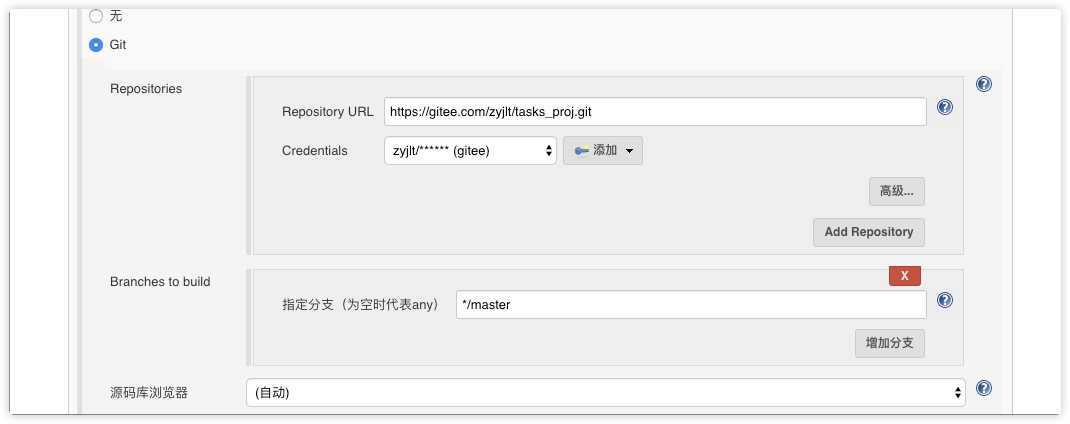Click the Add Repository button

[x=869, y=232]
